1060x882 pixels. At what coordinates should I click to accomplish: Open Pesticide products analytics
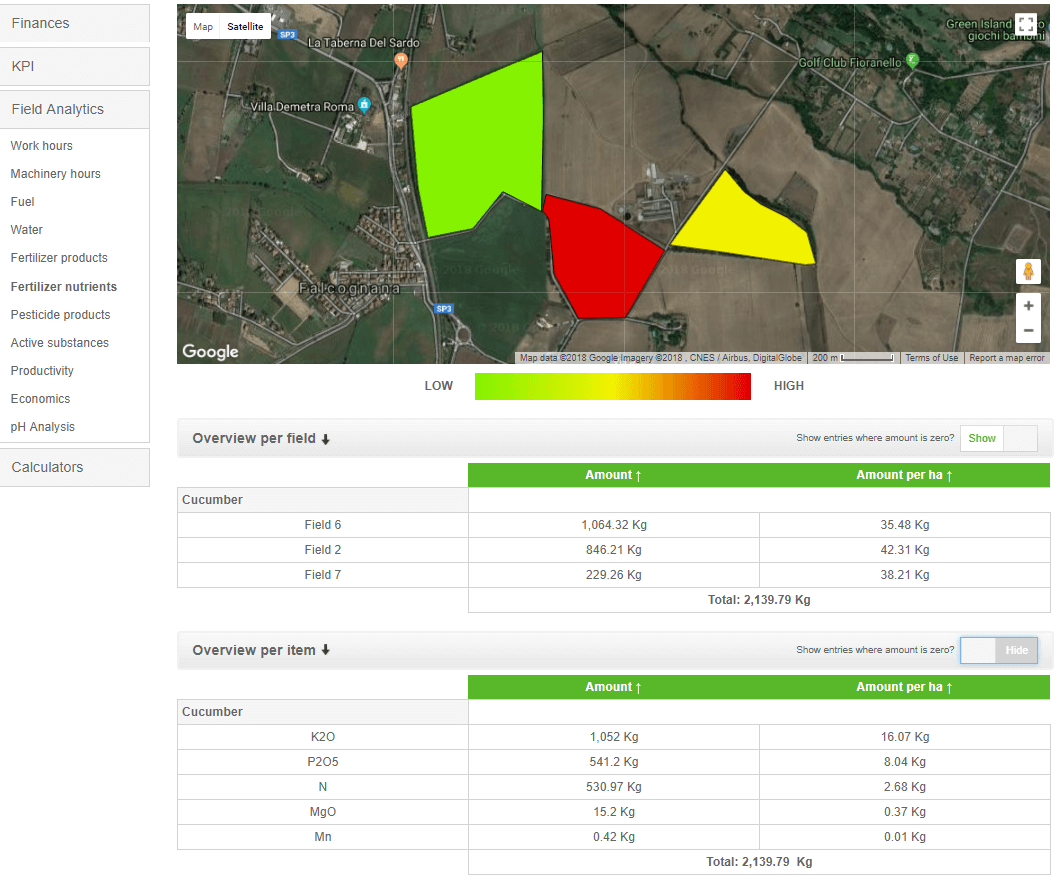[60, 315]
